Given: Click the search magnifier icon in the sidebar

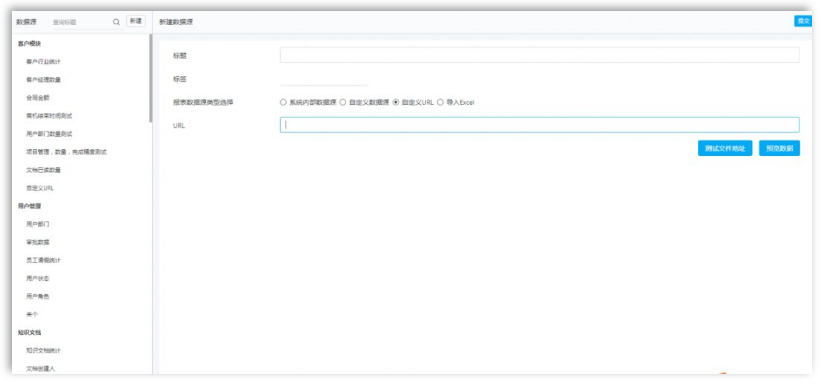Looking at the screenshot, I should pyautogui.click(x=116, y=22).
